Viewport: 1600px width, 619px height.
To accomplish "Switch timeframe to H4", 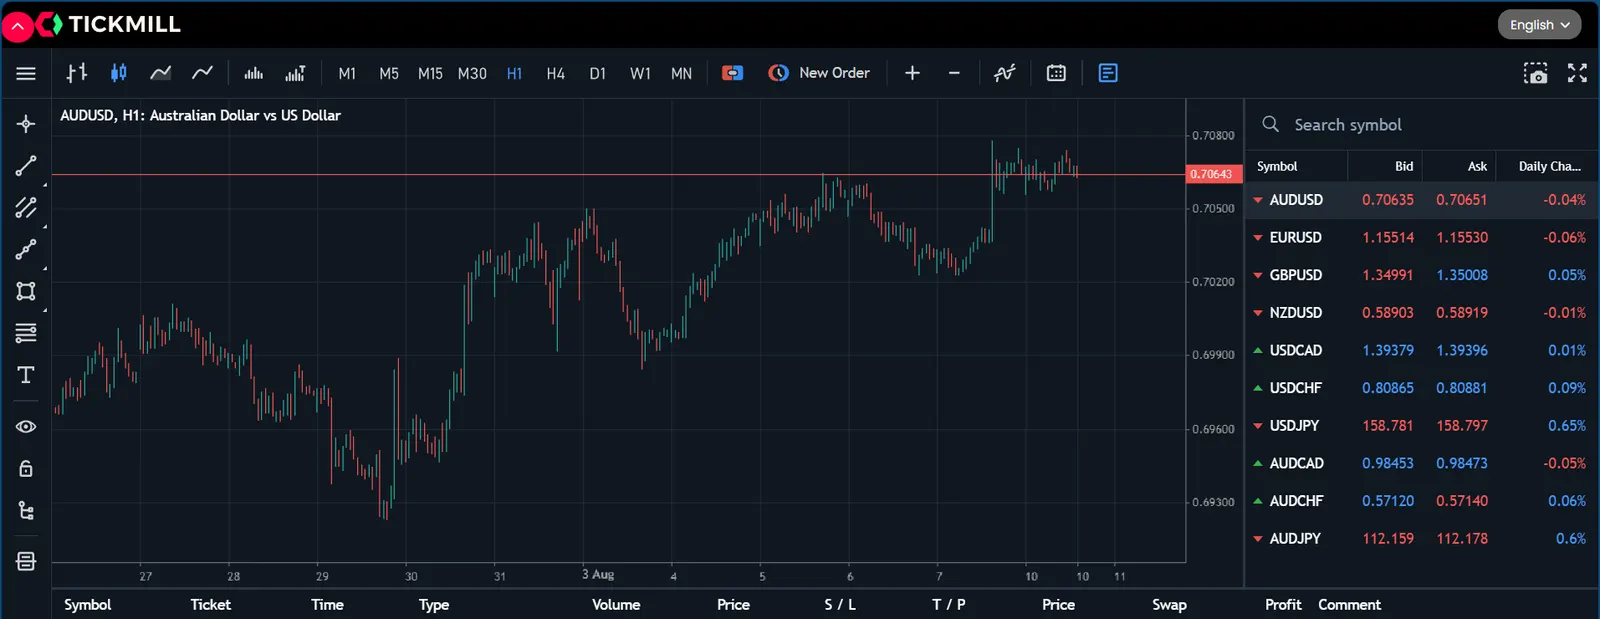I will click(556, 73).
